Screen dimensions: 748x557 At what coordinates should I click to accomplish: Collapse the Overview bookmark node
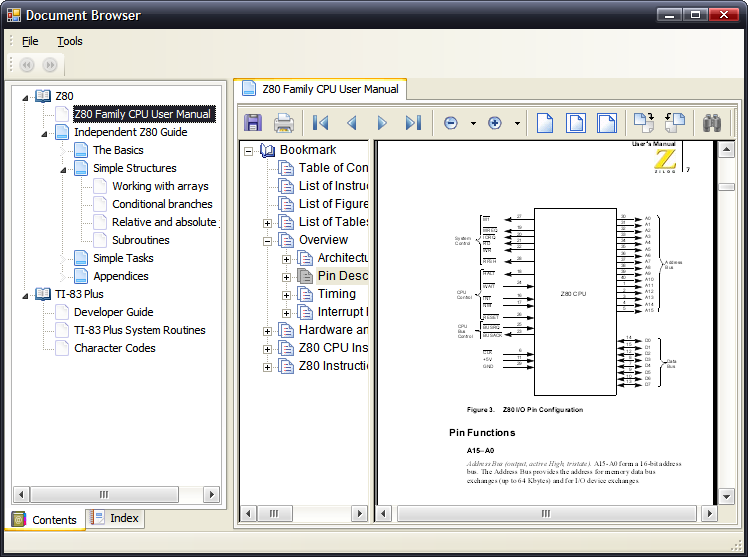click(268, 240)
